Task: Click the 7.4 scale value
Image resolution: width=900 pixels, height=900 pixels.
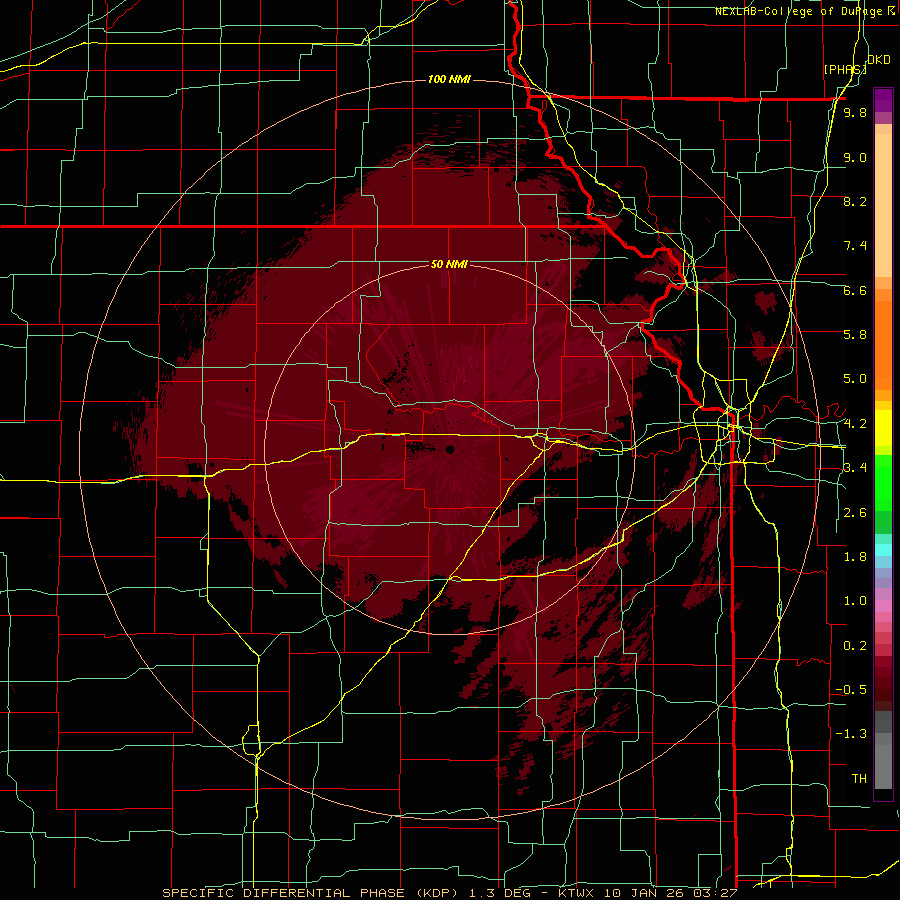Action: point(855,246)
